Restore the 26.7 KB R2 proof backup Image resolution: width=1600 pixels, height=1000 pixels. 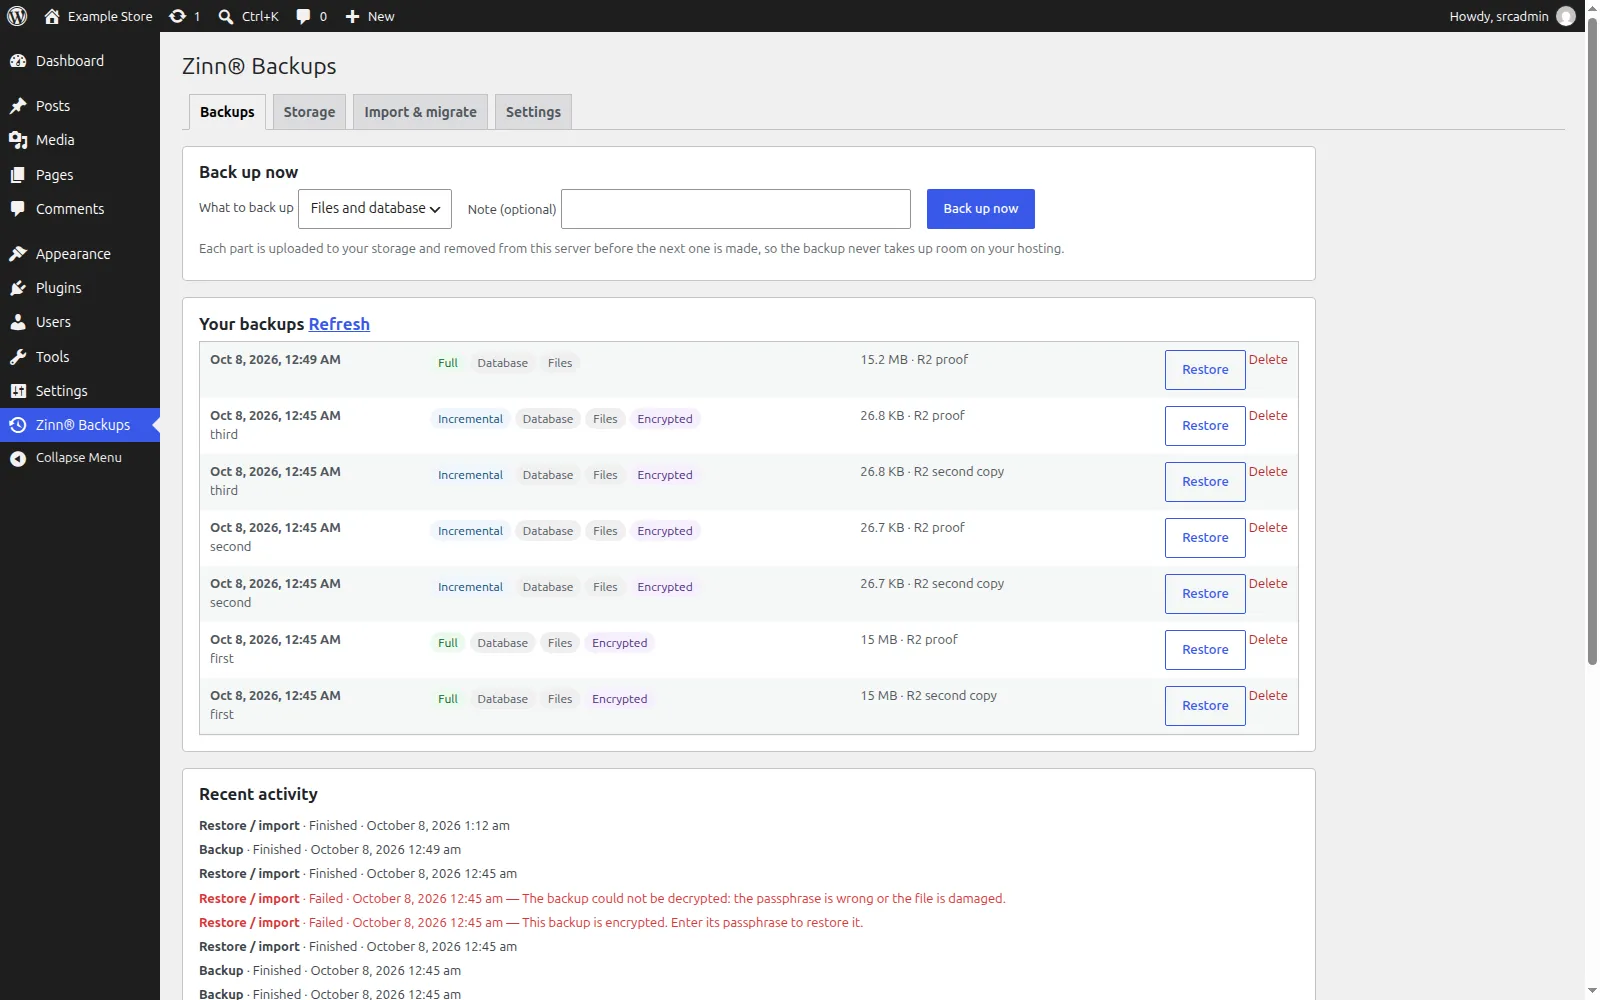[x=1205, y=538]
